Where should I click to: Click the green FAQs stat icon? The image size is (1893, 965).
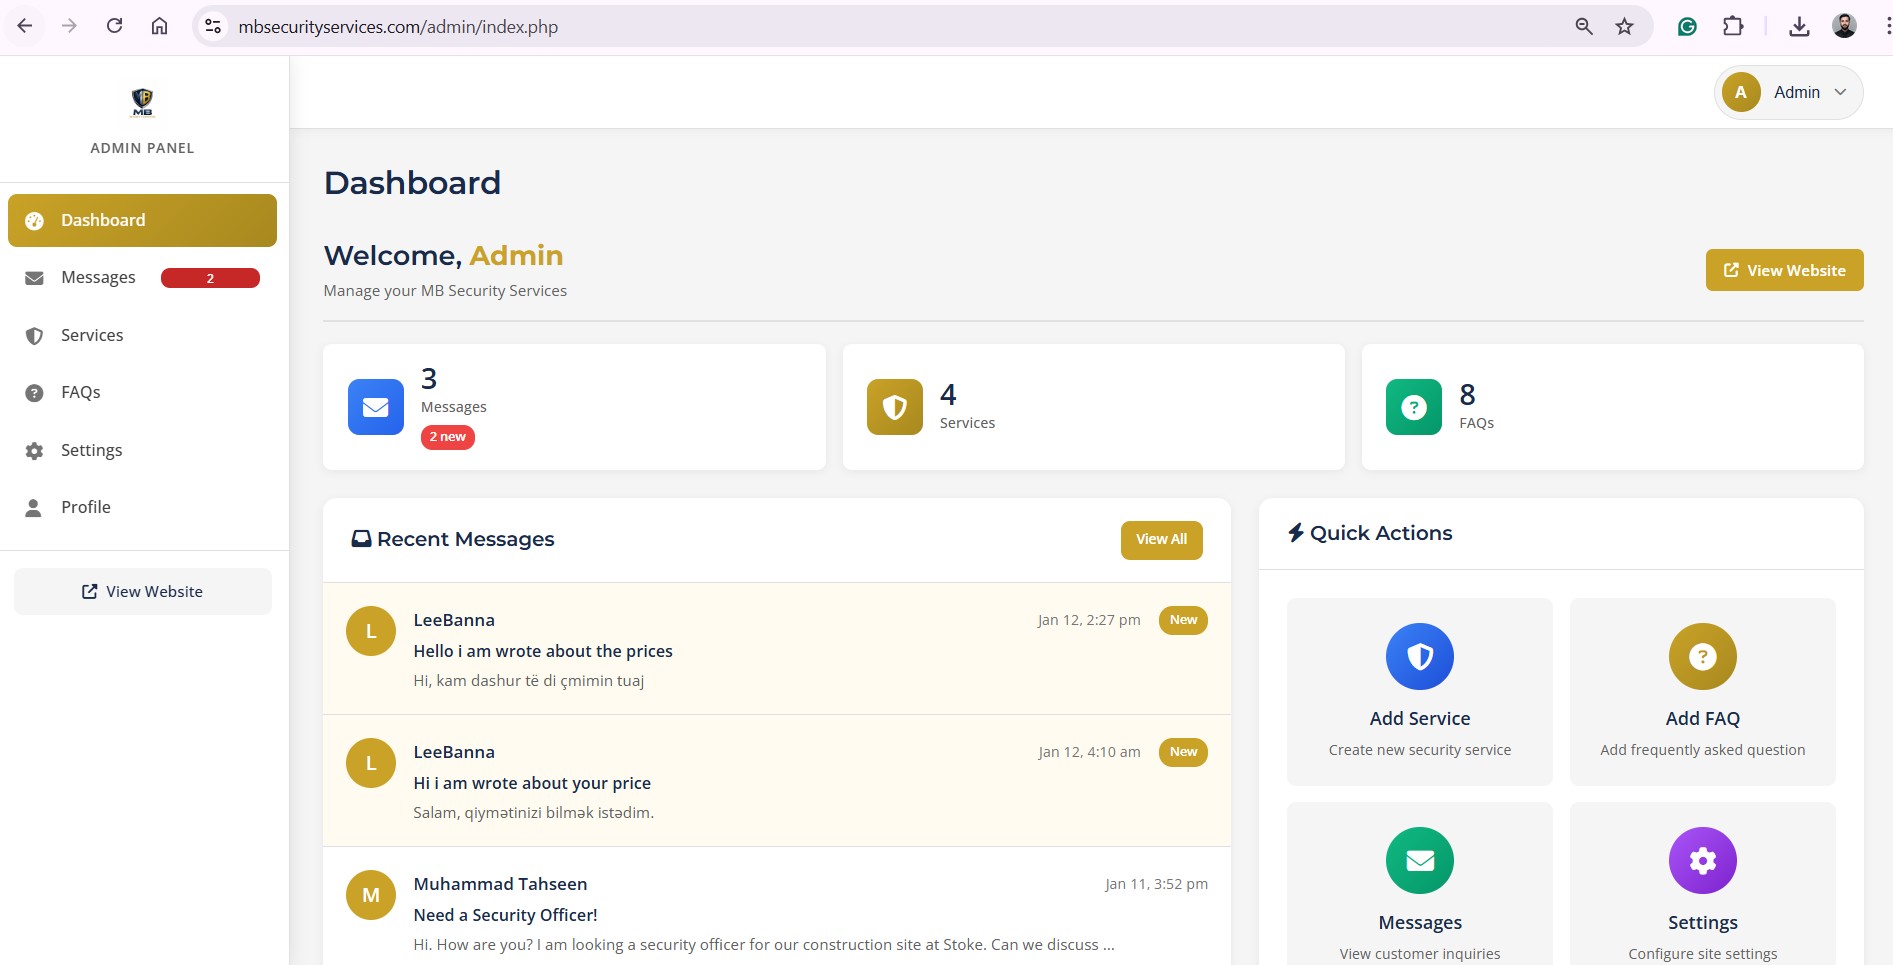(x=1413, y=407)
